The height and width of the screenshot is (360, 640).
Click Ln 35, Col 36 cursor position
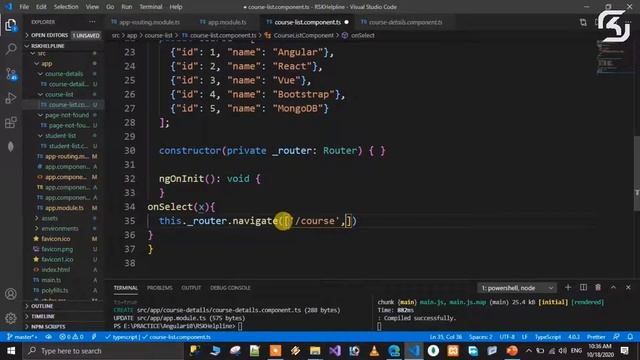pos(446,337)
